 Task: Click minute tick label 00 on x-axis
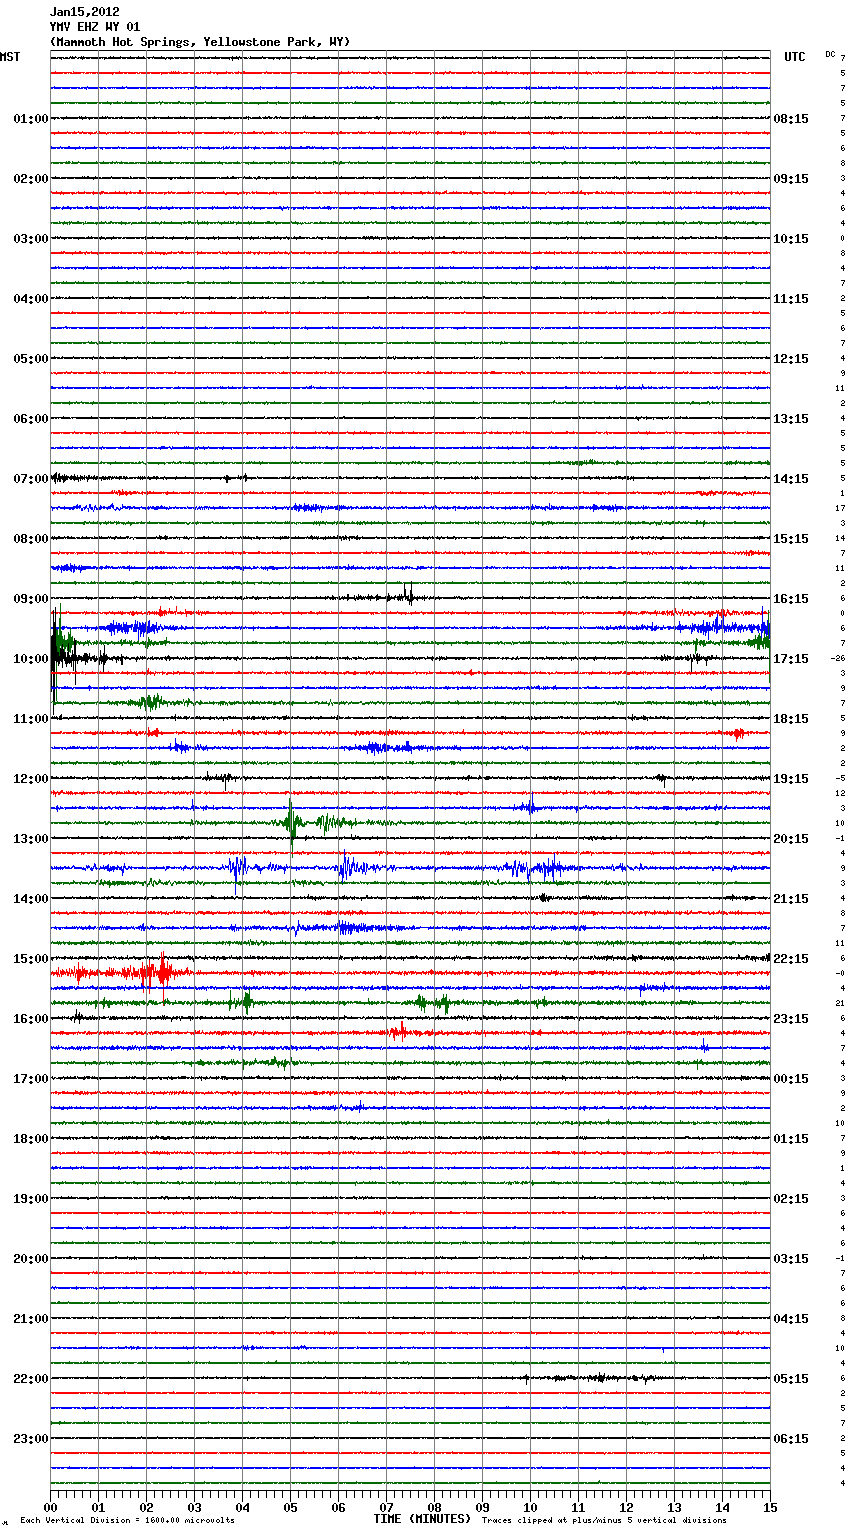click(x=50, y=1507)
